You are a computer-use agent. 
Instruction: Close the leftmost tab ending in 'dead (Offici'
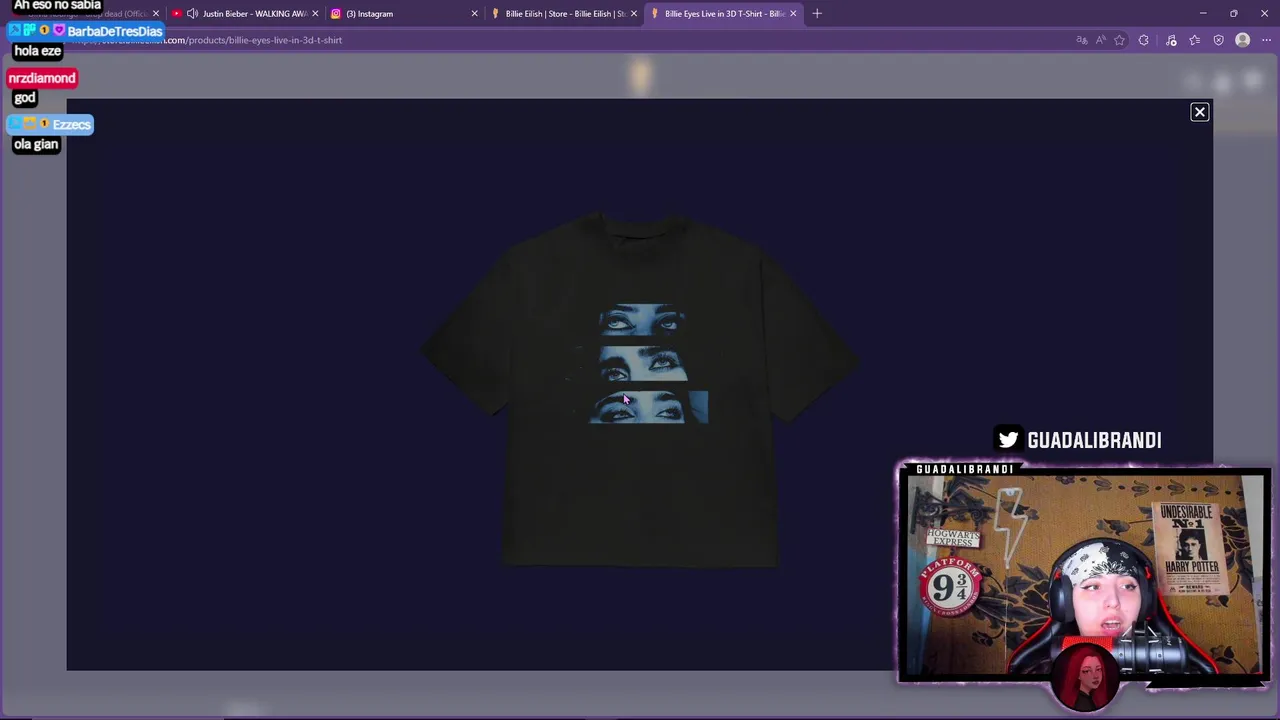click(156, 13)
